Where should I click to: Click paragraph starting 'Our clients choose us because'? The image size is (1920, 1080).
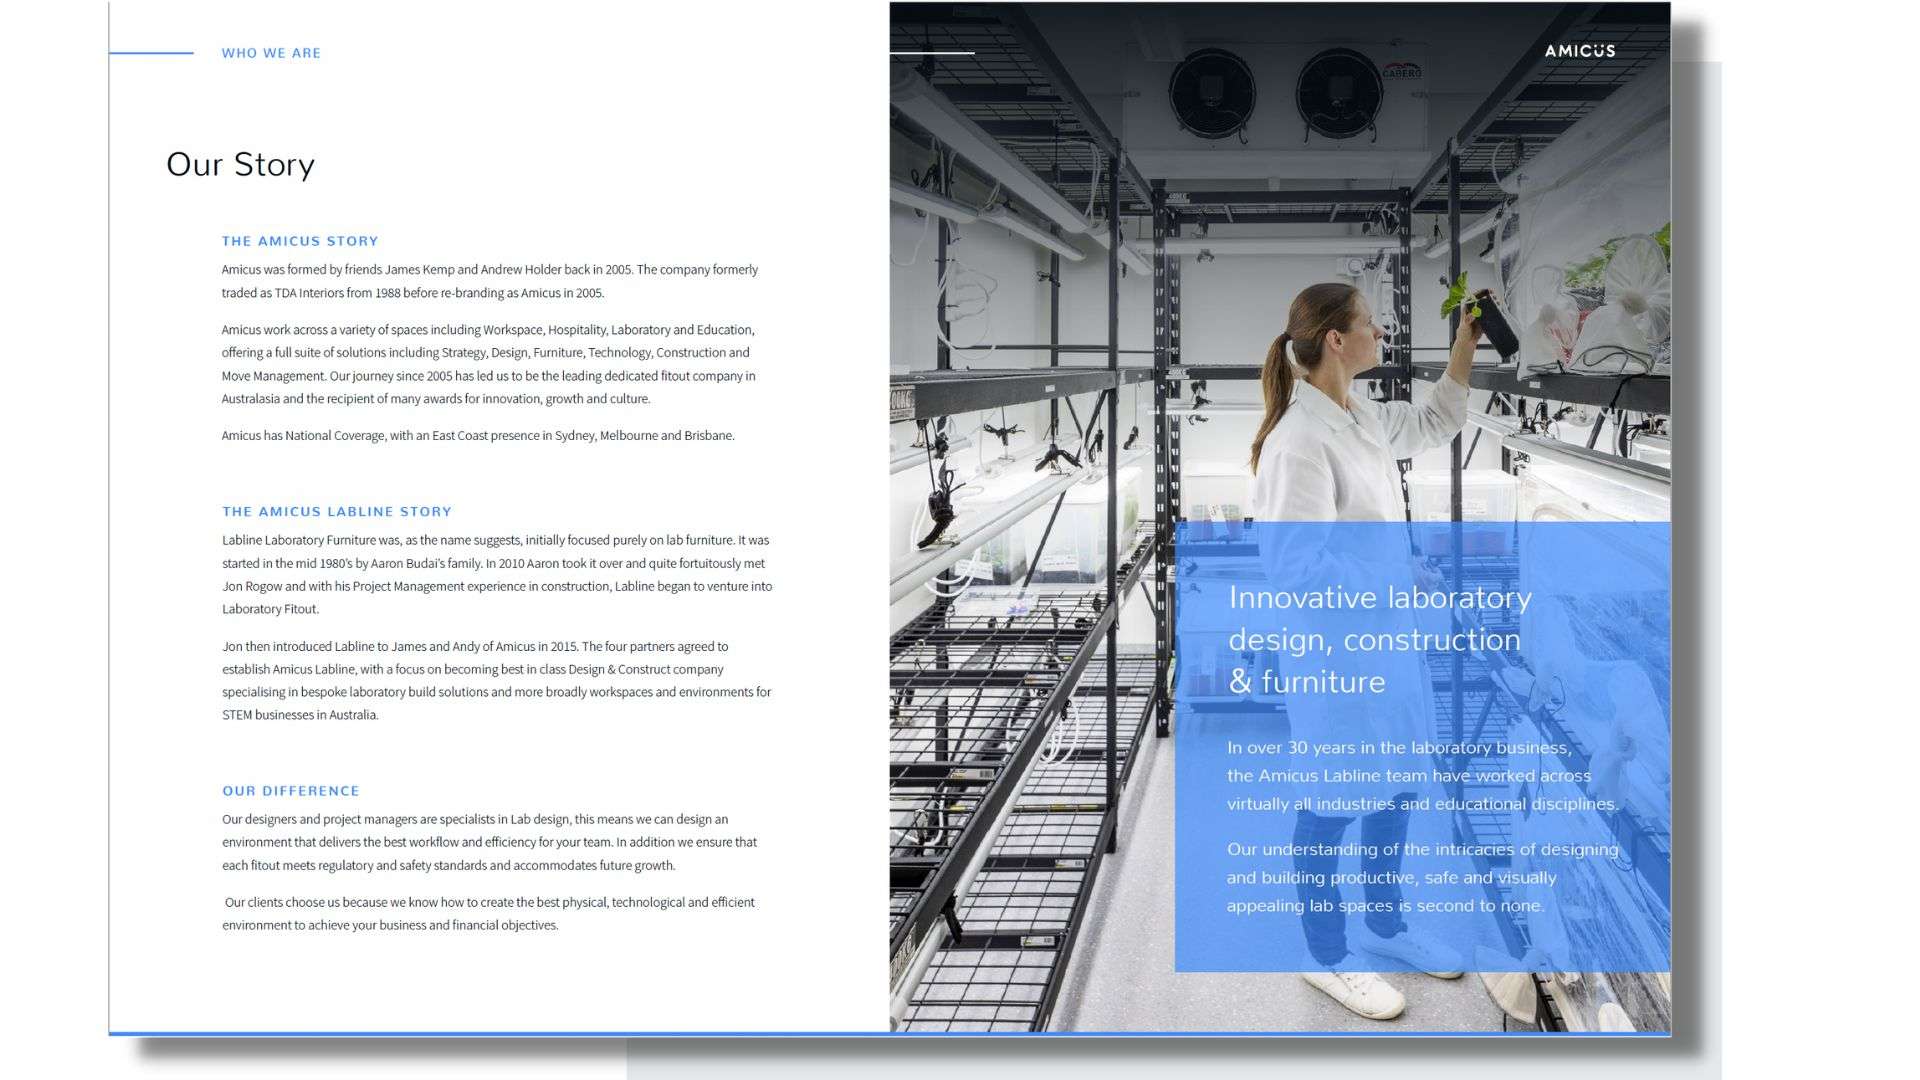click(488, 914)
